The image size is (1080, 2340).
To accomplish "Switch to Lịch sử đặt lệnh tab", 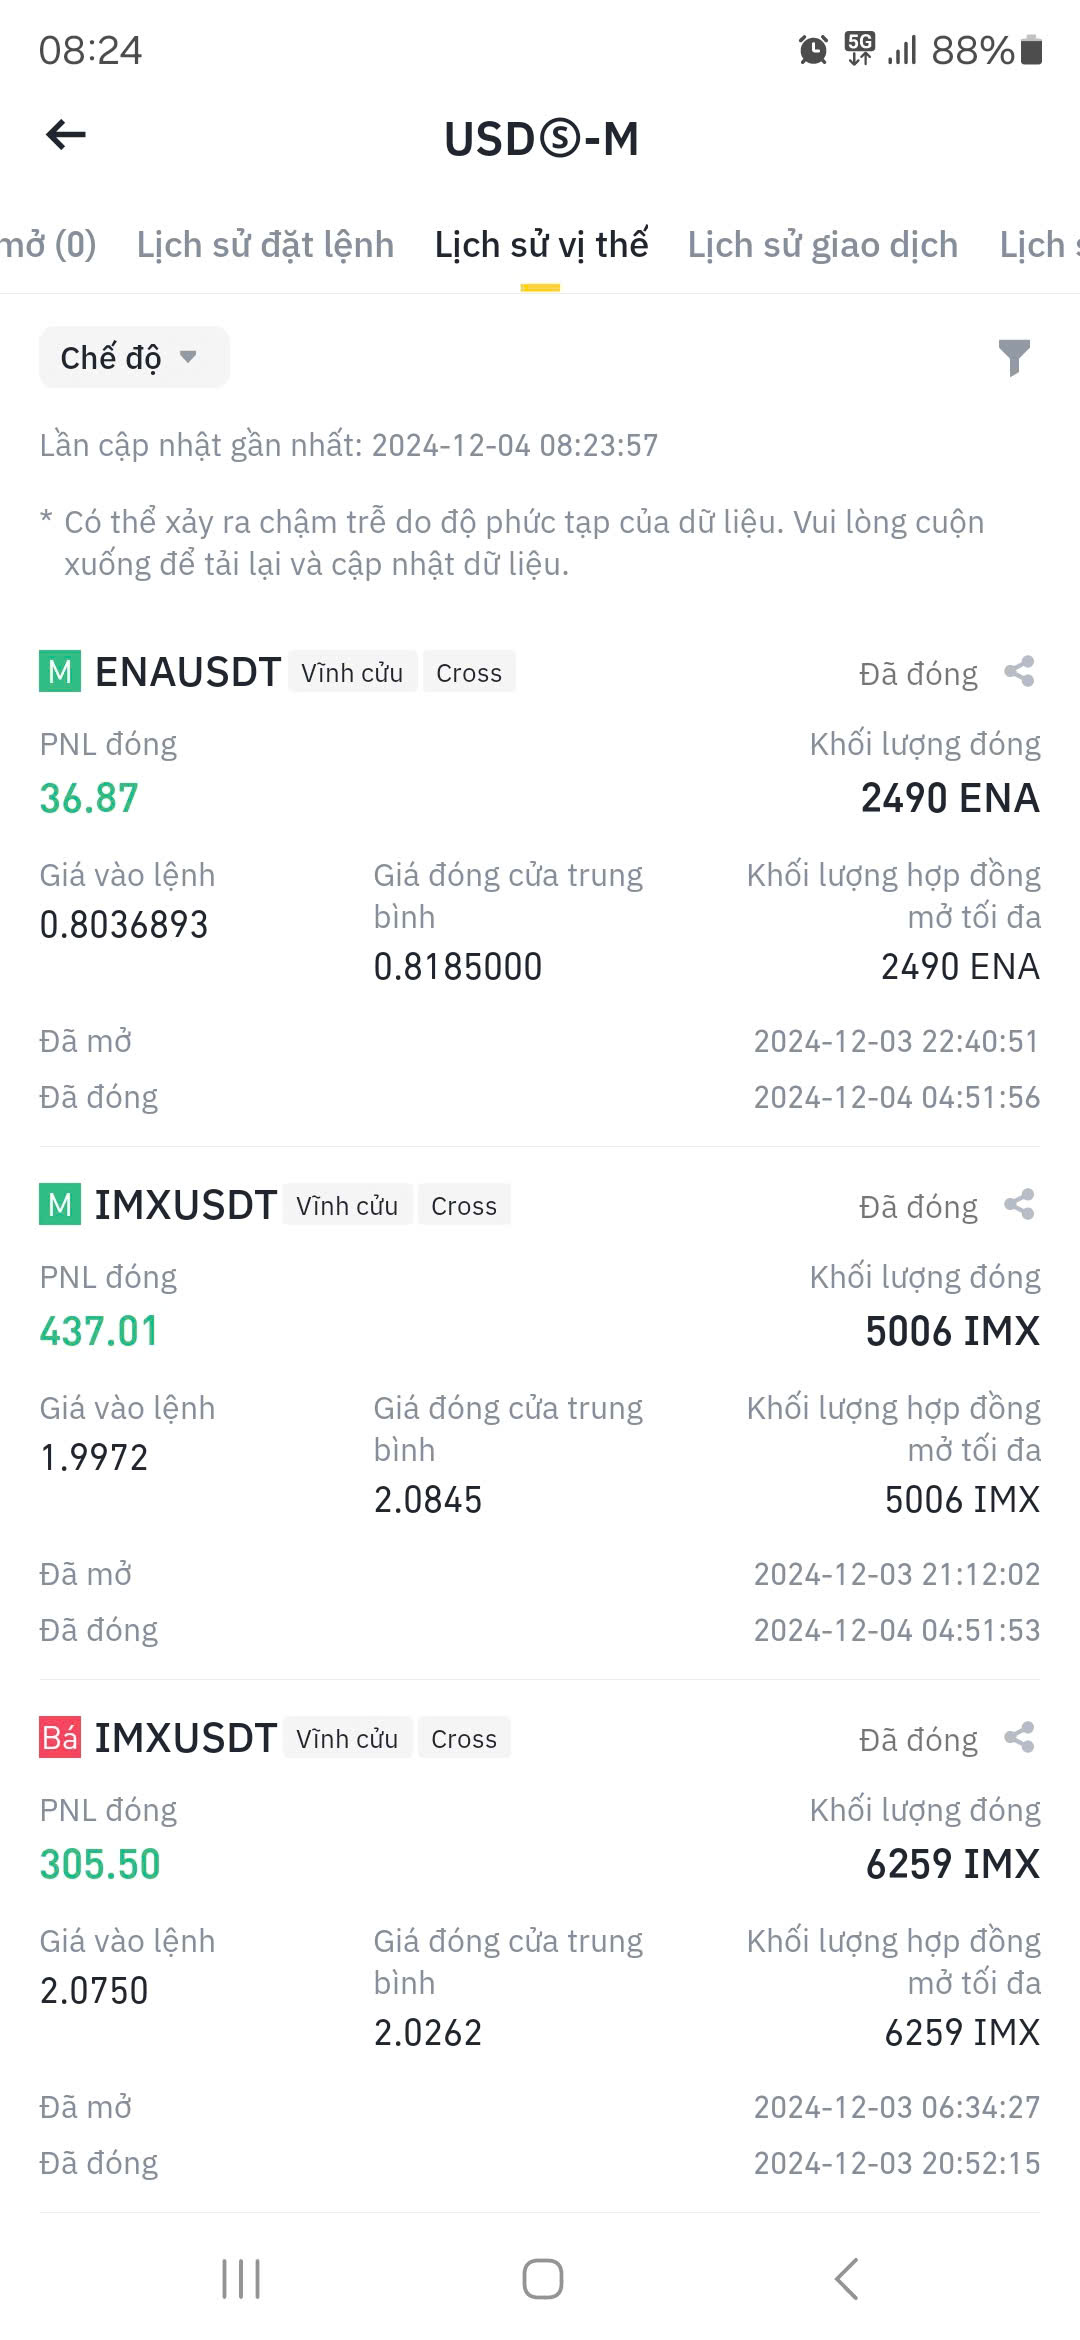I will [265, 245].
